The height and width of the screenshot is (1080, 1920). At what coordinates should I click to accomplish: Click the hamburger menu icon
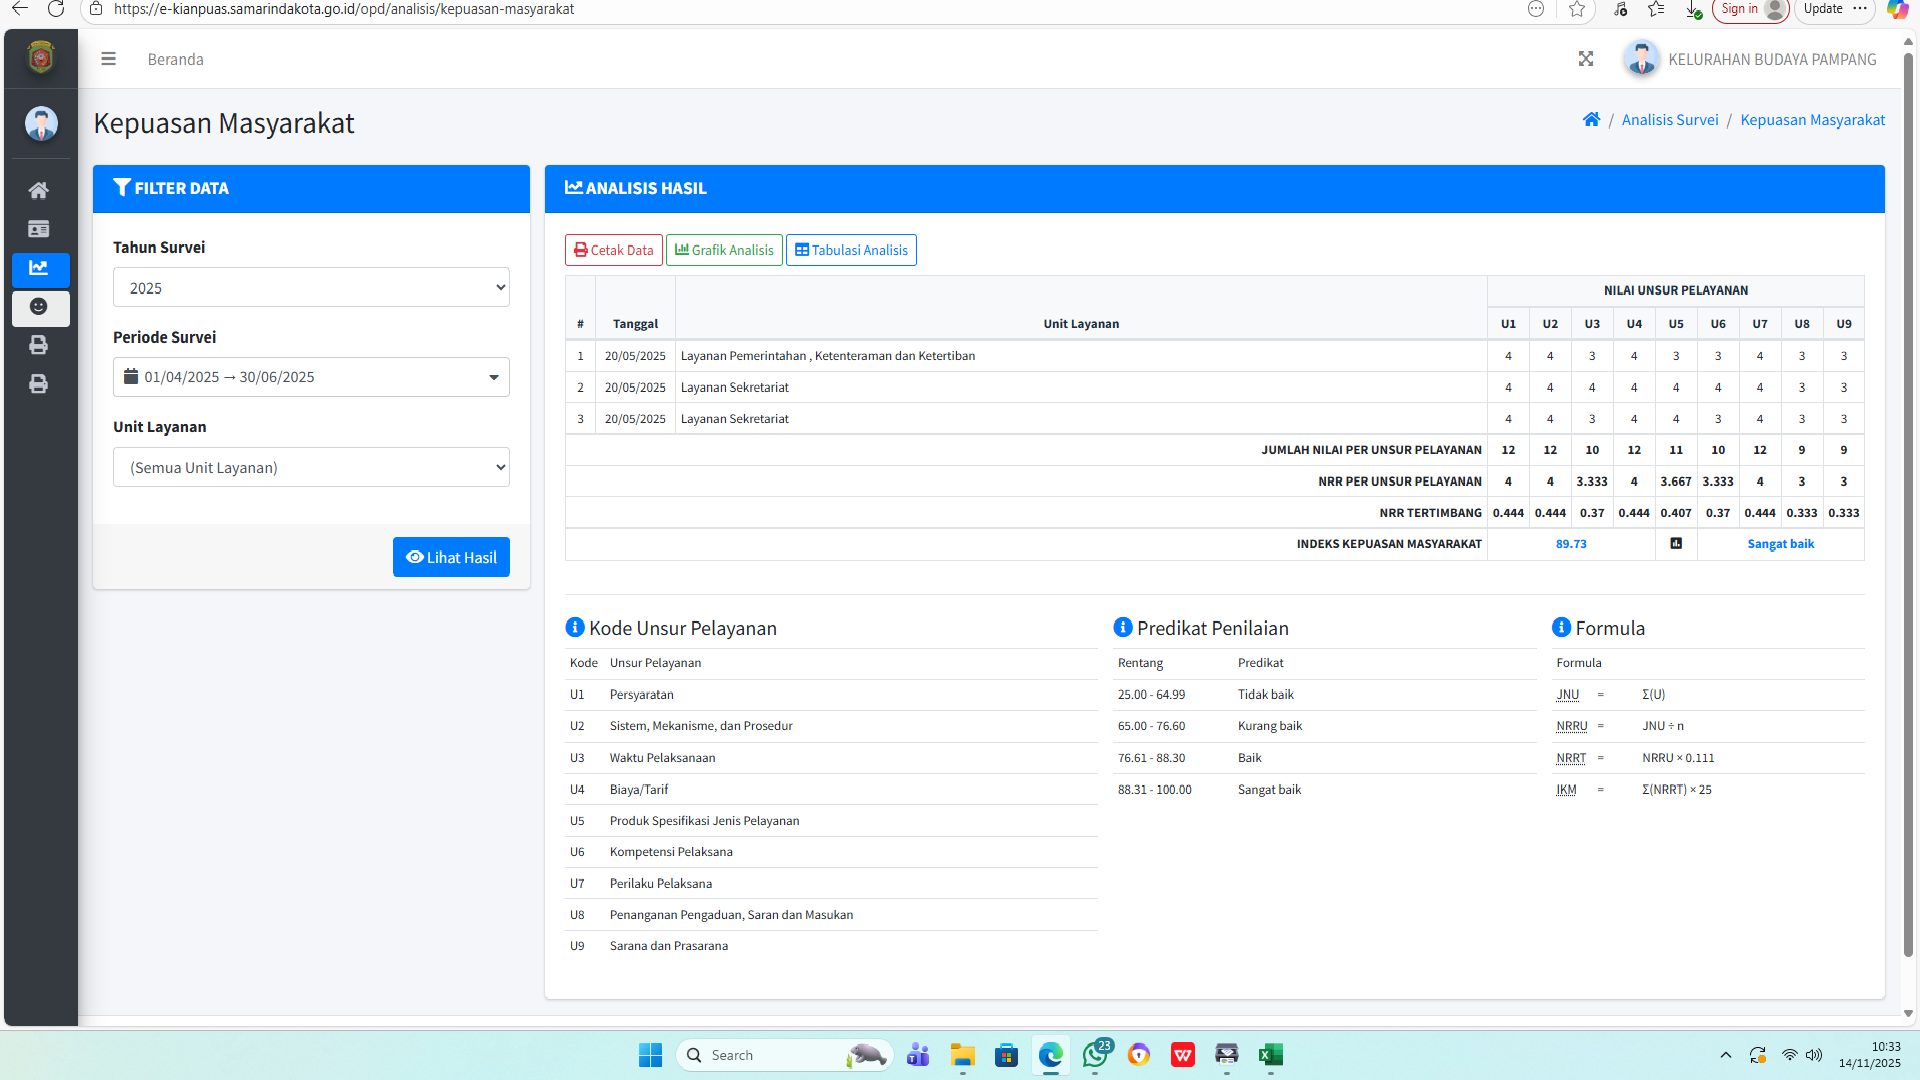tap(108, 59)
